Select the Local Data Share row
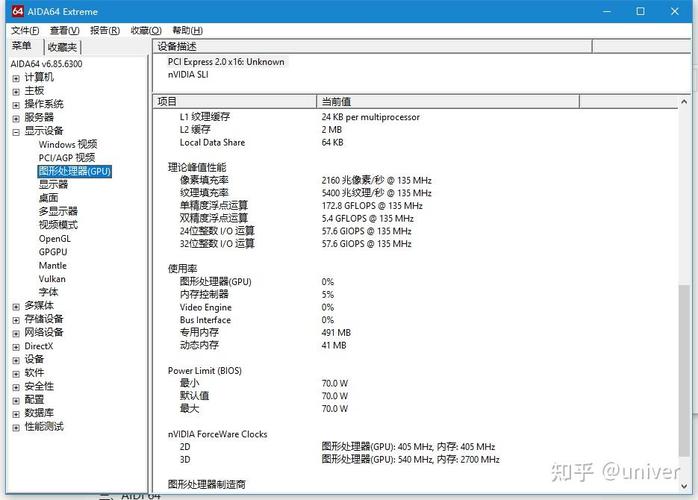Screen dimensions: 698x500 [261, 142]
